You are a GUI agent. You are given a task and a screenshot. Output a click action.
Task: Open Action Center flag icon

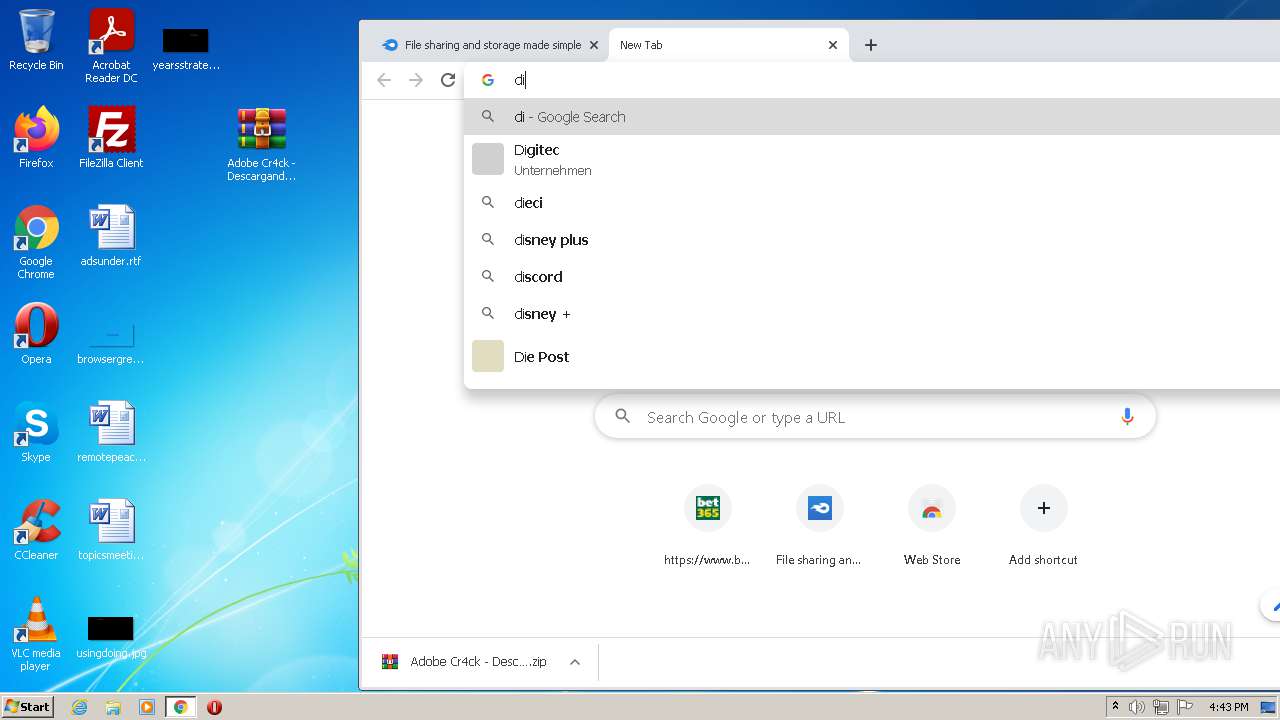click(1184, 707)
